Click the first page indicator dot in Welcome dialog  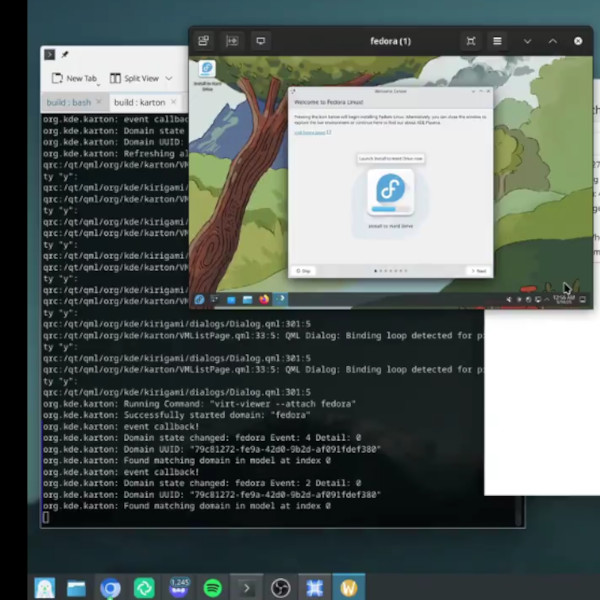375,271
